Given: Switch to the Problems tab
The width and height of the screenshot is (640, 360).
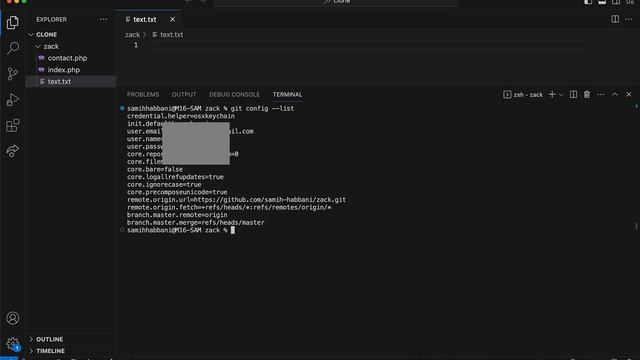Looking at the screenshot, I should point(143,94).
